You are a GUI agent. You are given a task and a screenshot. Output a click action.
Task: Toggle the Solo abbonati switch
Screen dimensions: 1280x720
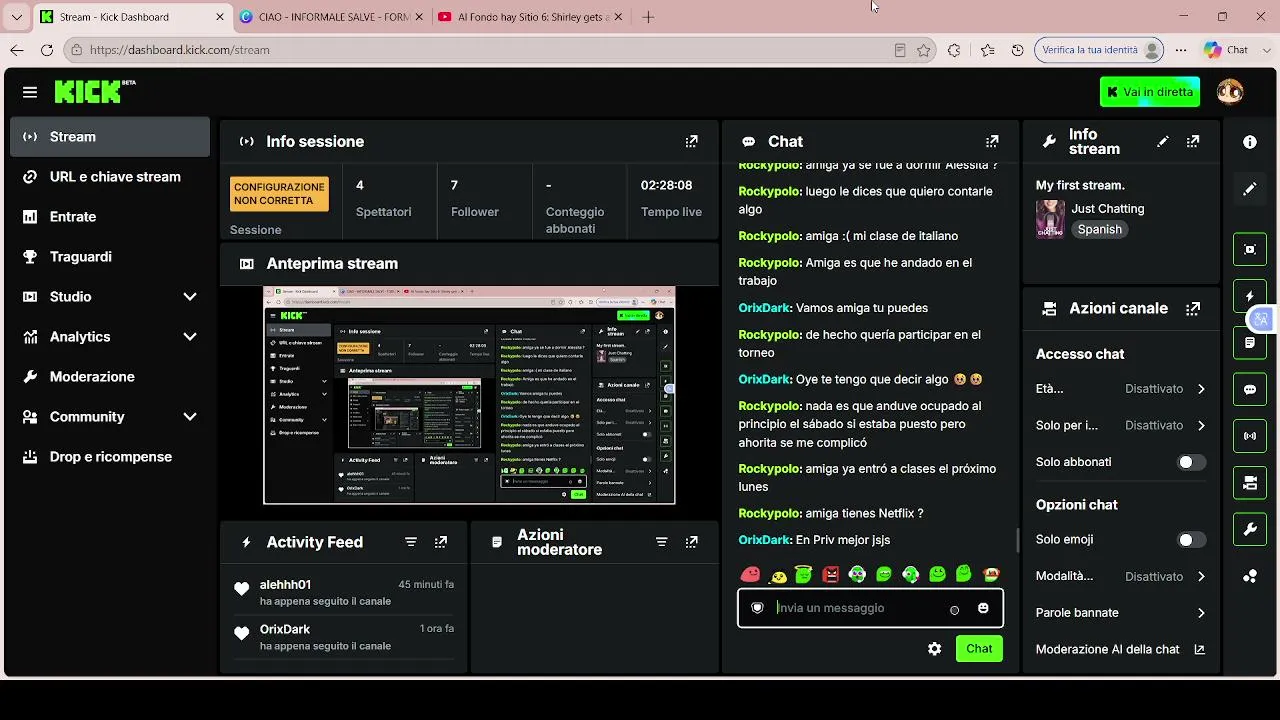(x=1191, y=462)
